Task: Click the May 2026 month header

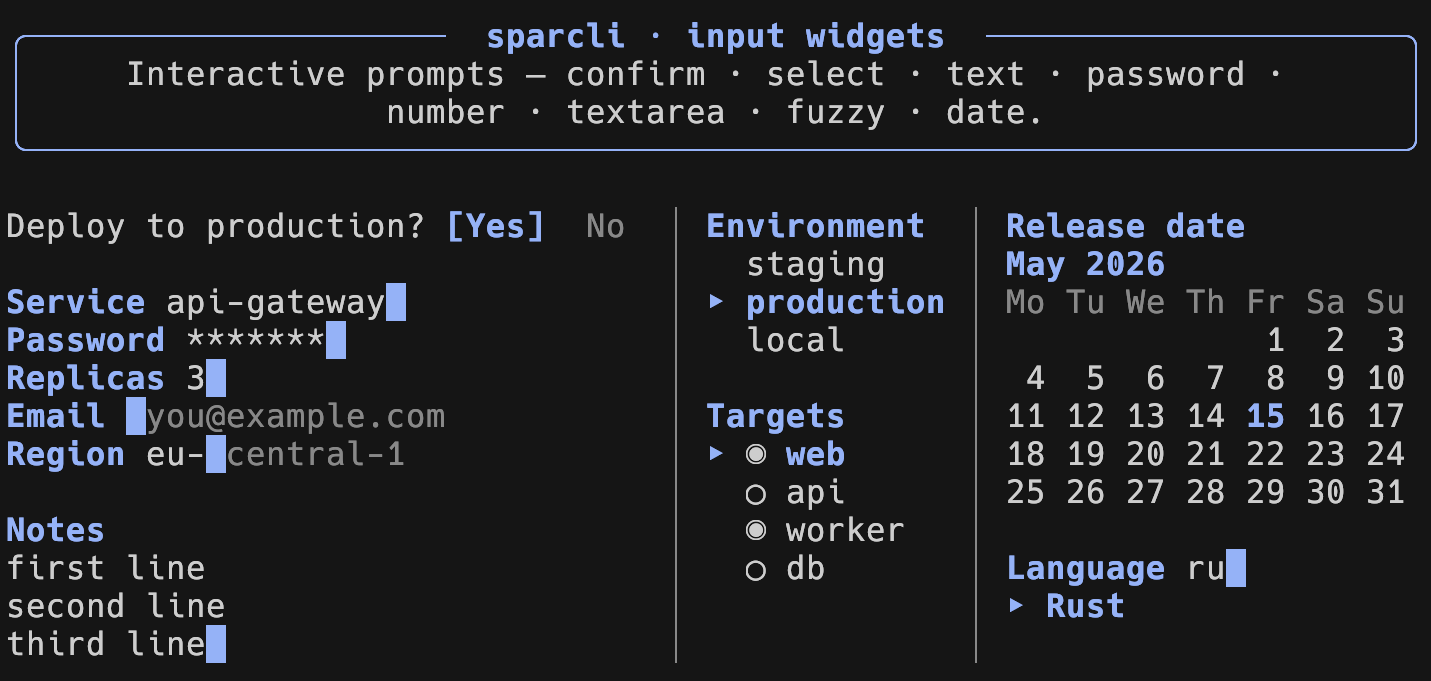Action: [1086, 265]
